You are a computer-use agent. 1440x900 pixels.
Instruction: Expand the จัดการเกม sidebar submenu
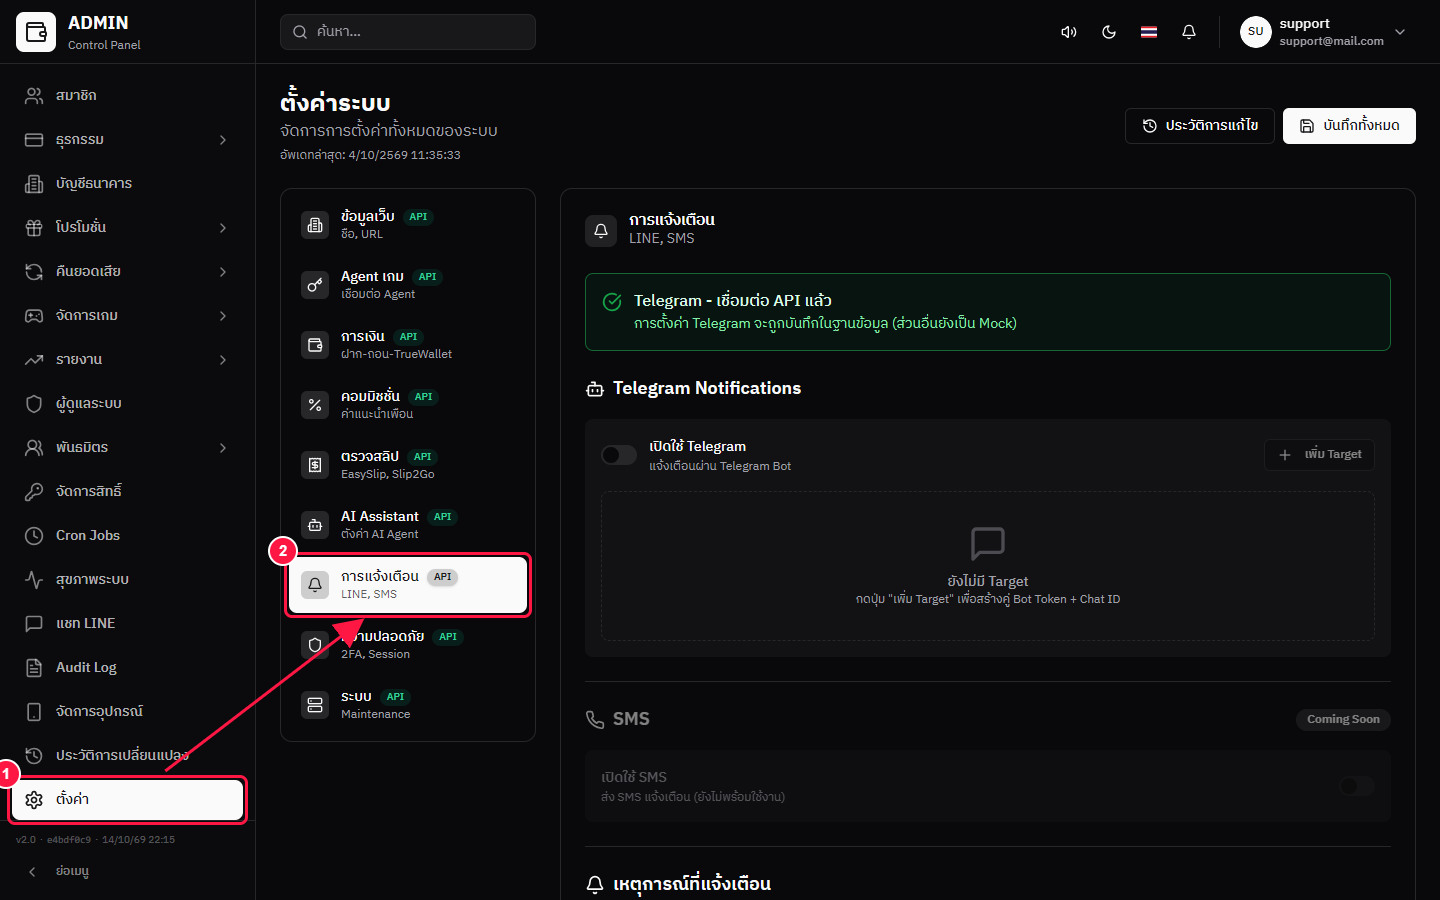223,316
